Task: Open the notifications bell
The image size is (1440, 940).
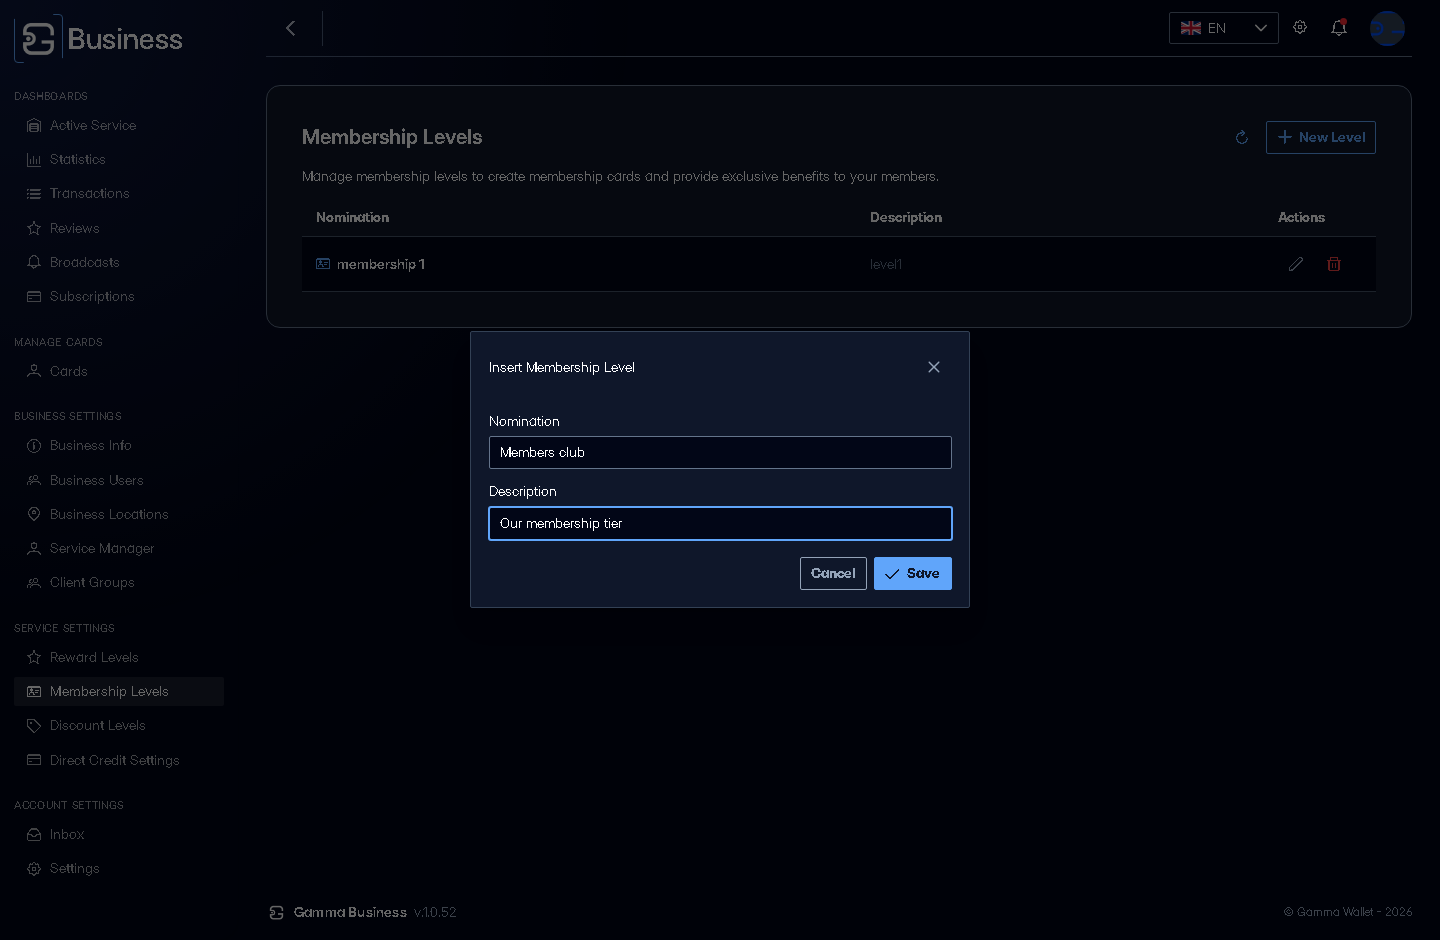Action: coord(1339,28)
